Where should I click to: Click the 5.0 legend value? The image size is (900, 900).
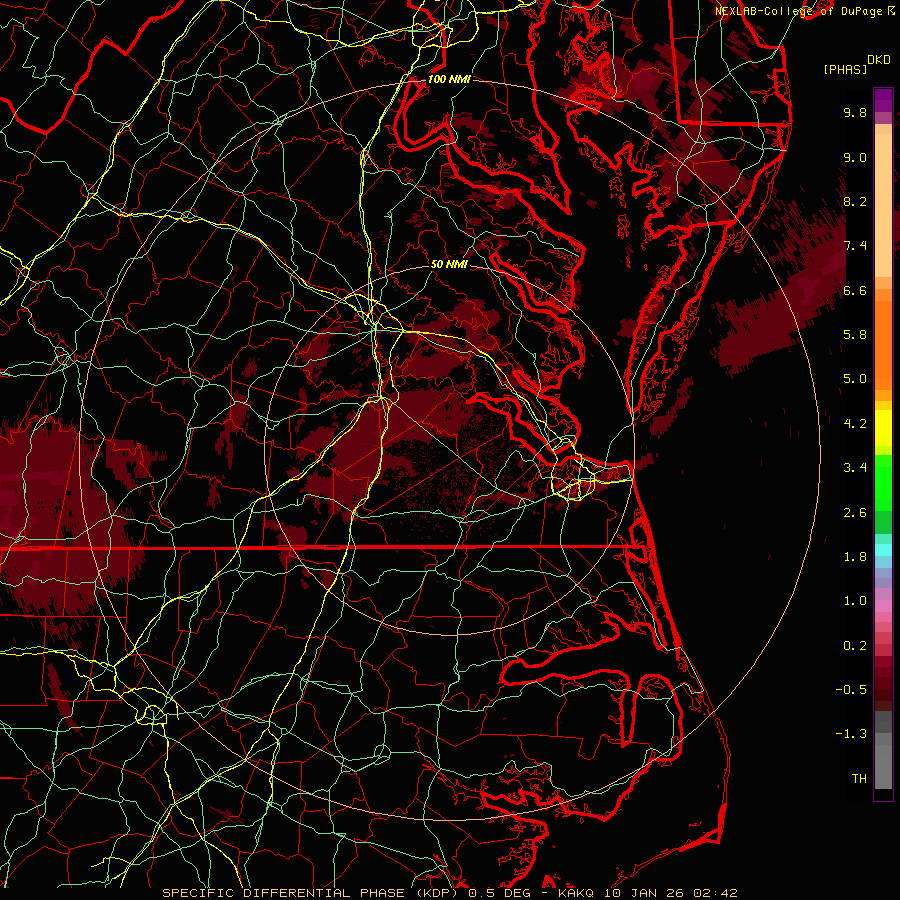pos(855,379)
